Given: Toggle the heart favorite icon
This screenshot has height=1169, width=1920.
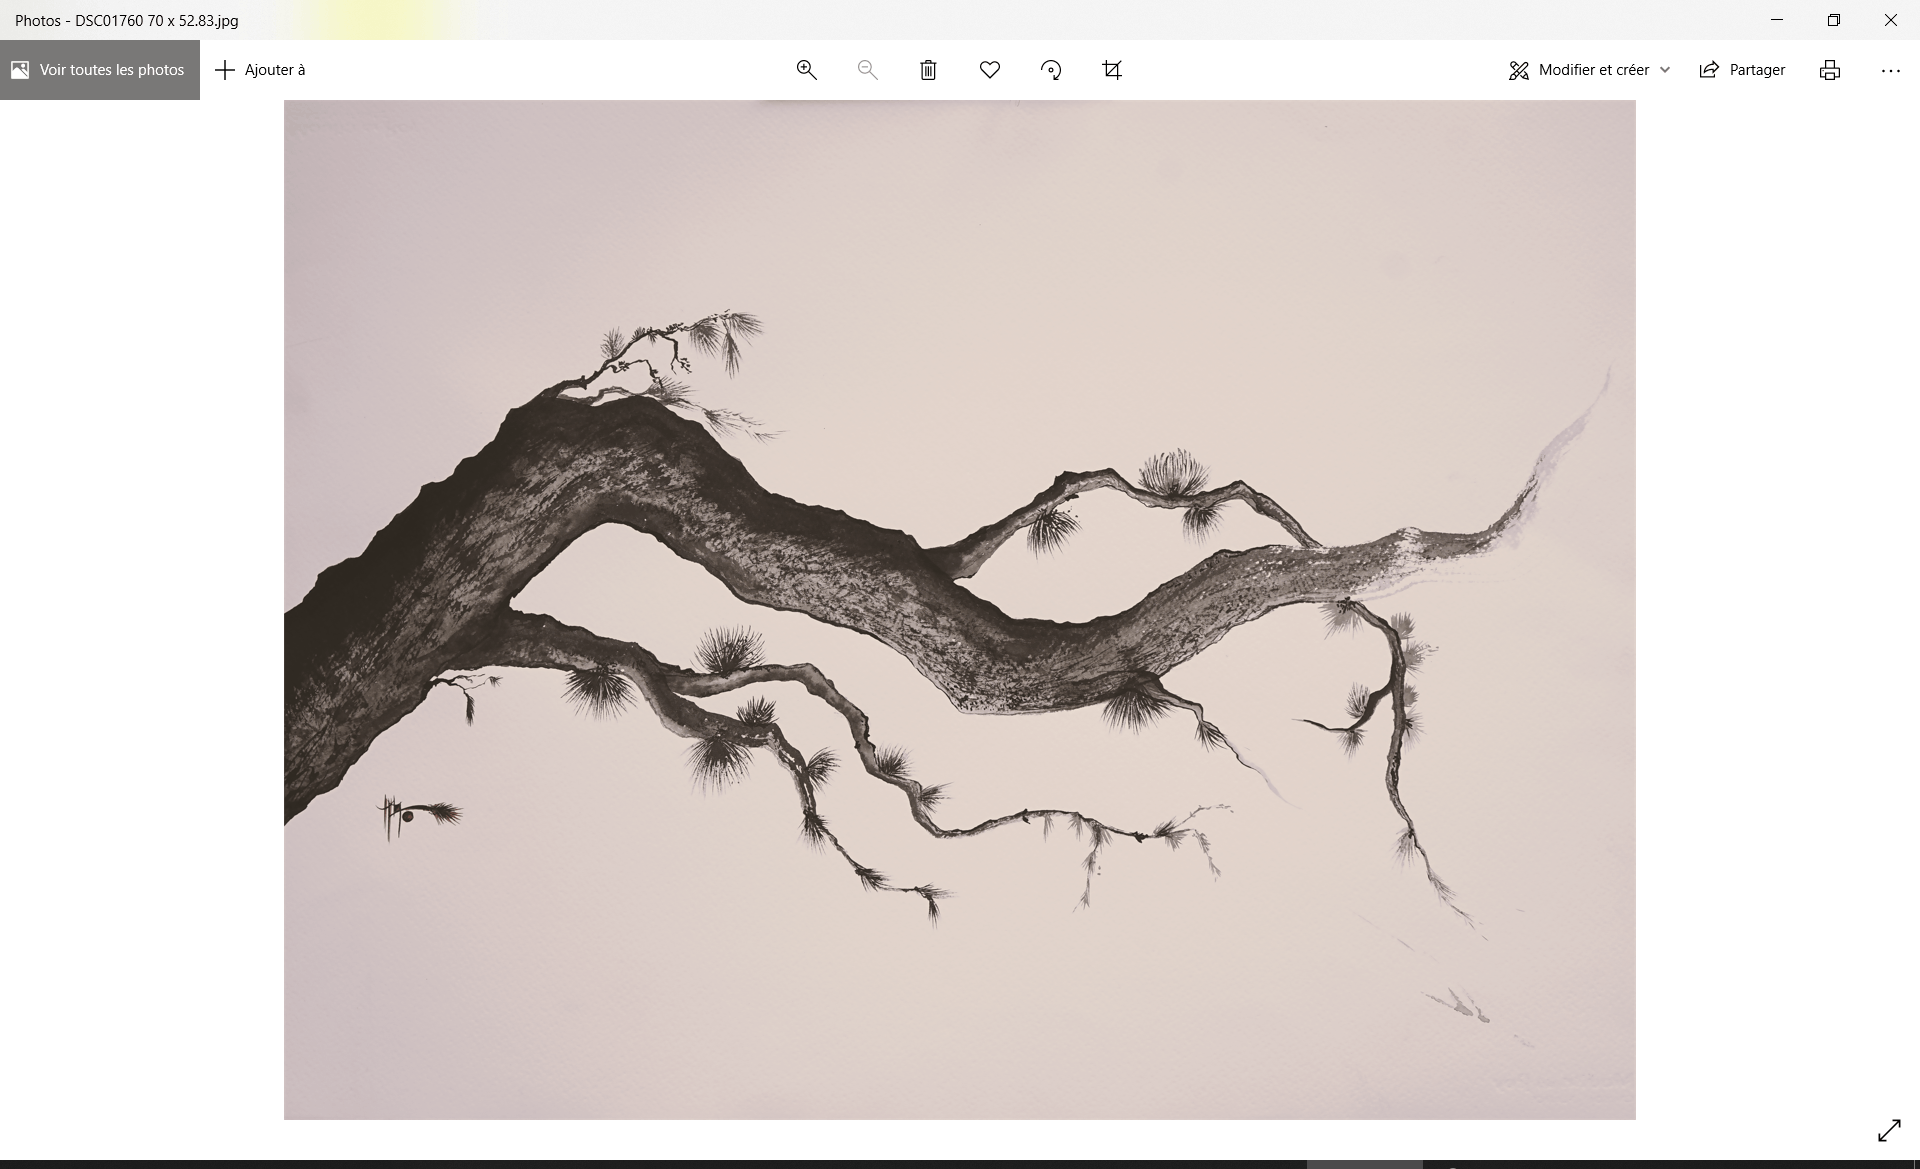Looking at the screenshot, I should (989, 70).
